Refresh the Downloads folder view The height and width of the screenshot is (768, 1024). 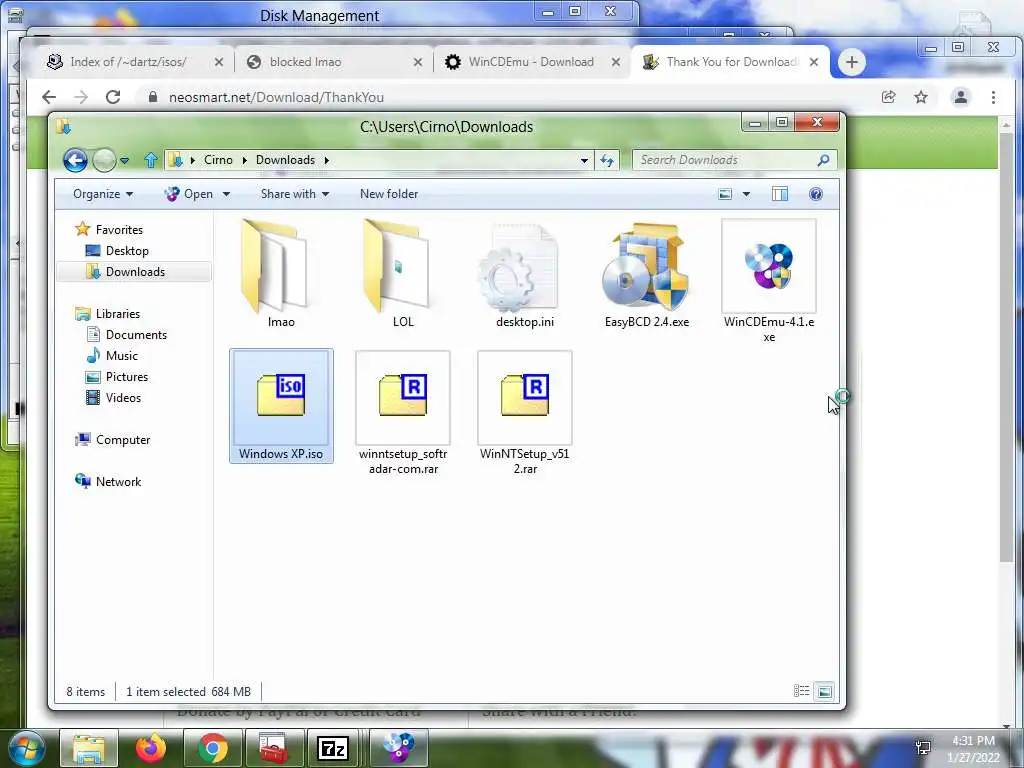(x=607, y=160)
